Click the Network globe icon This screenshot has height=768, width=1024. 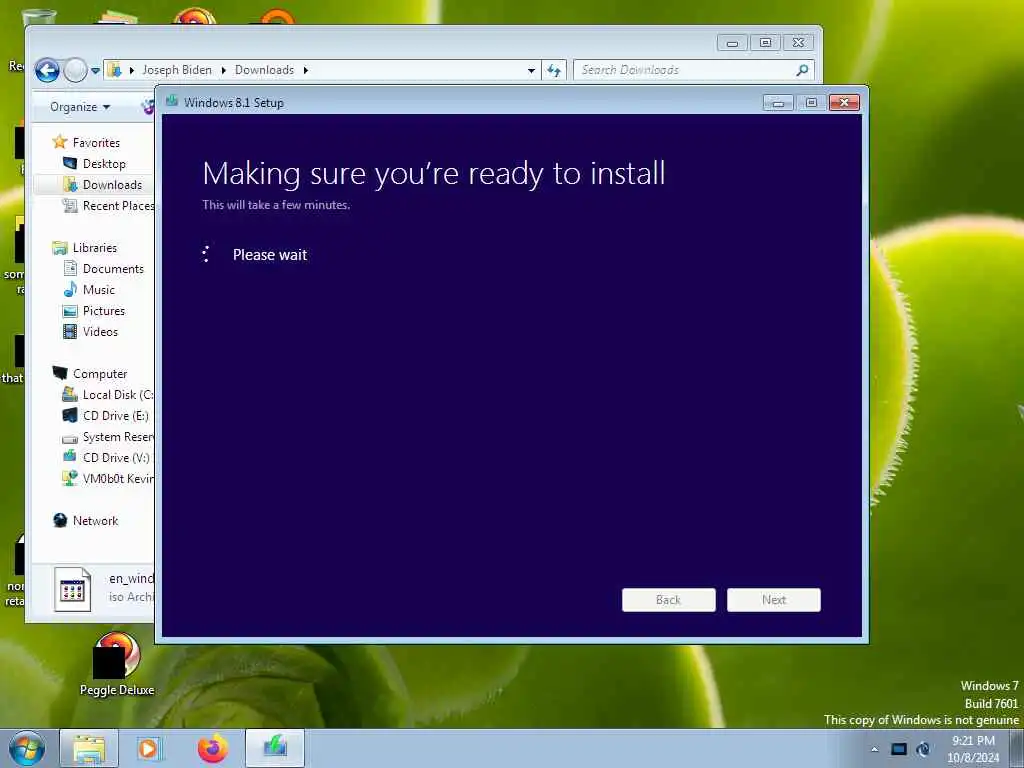(x=60, y=520)
